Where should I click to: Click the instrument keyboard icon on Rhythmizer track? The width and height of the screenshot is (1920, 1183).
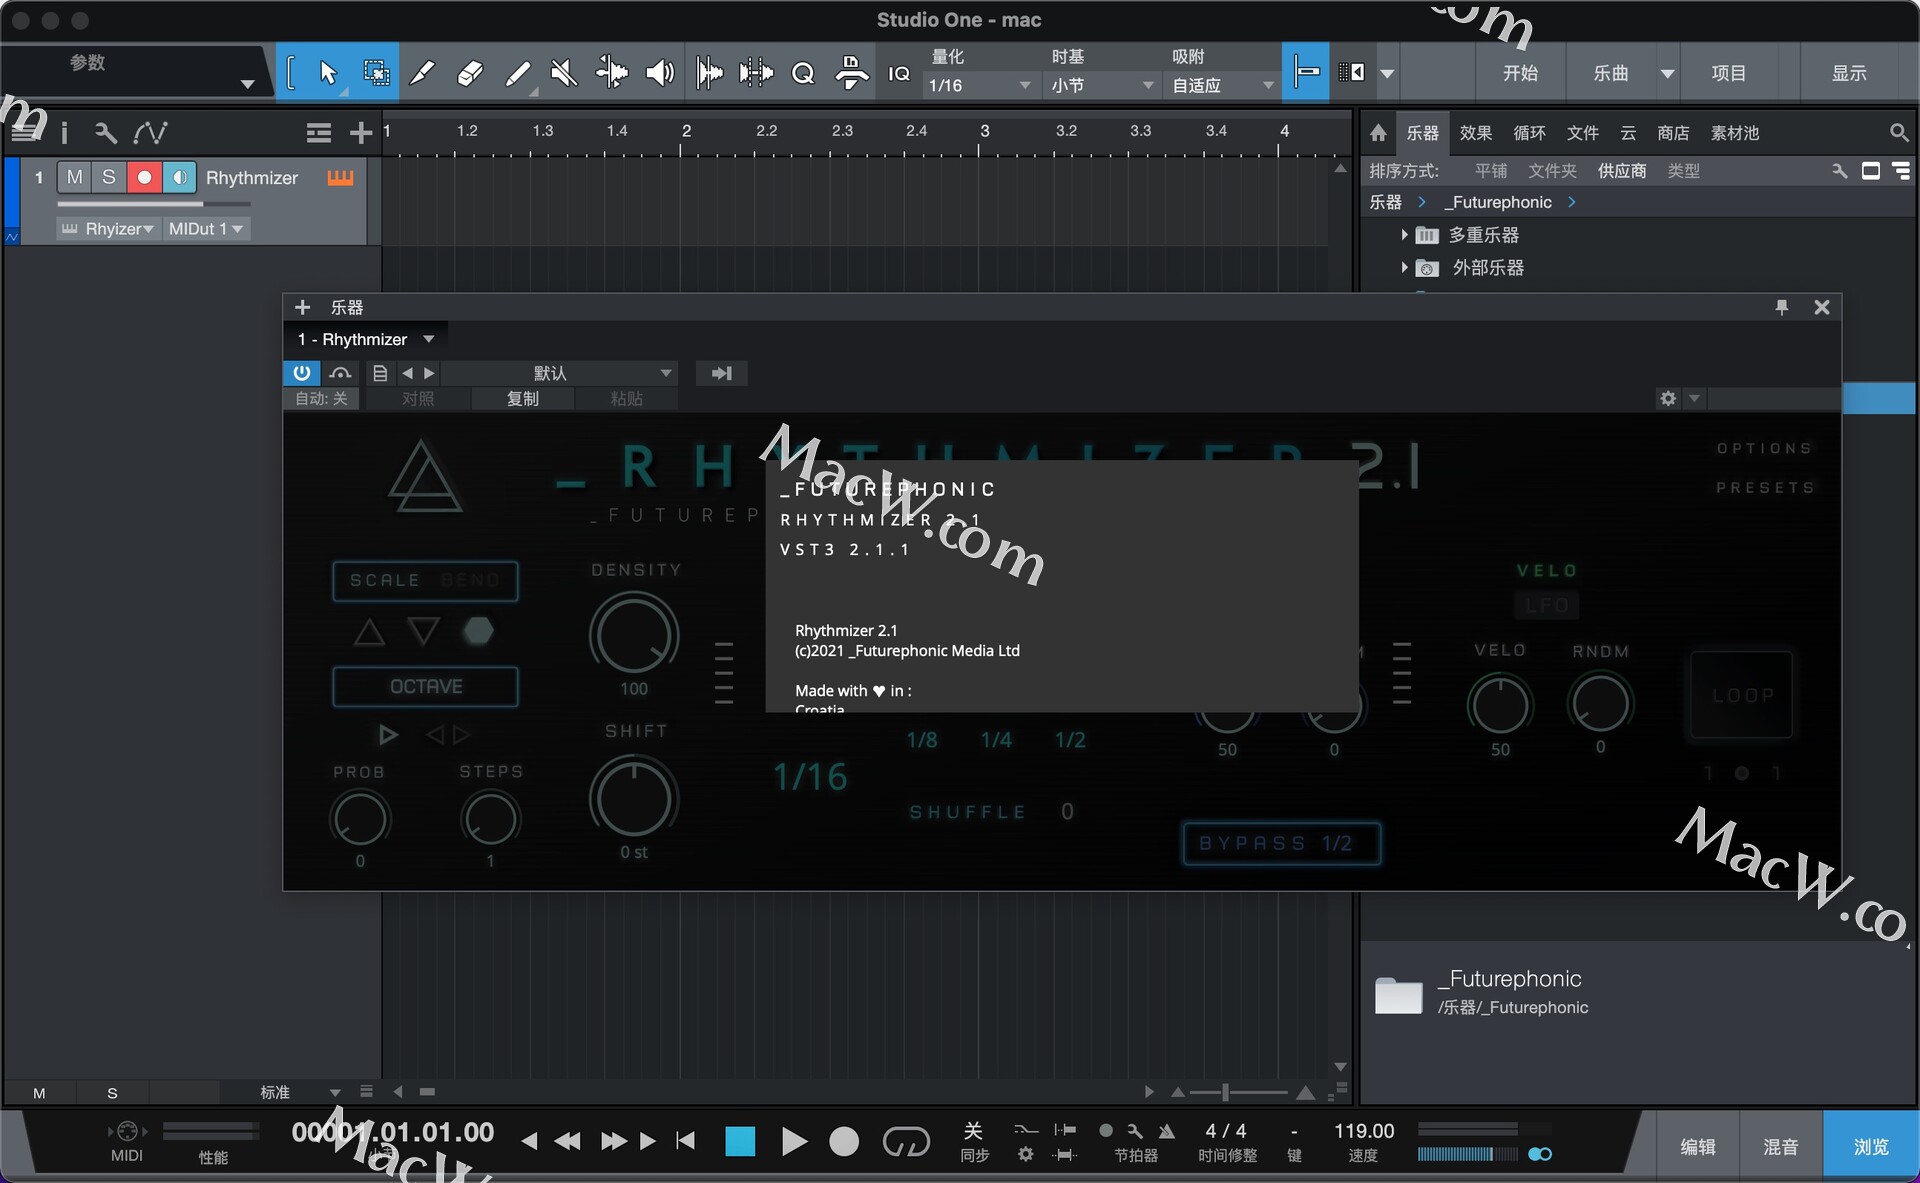[340, 177]
